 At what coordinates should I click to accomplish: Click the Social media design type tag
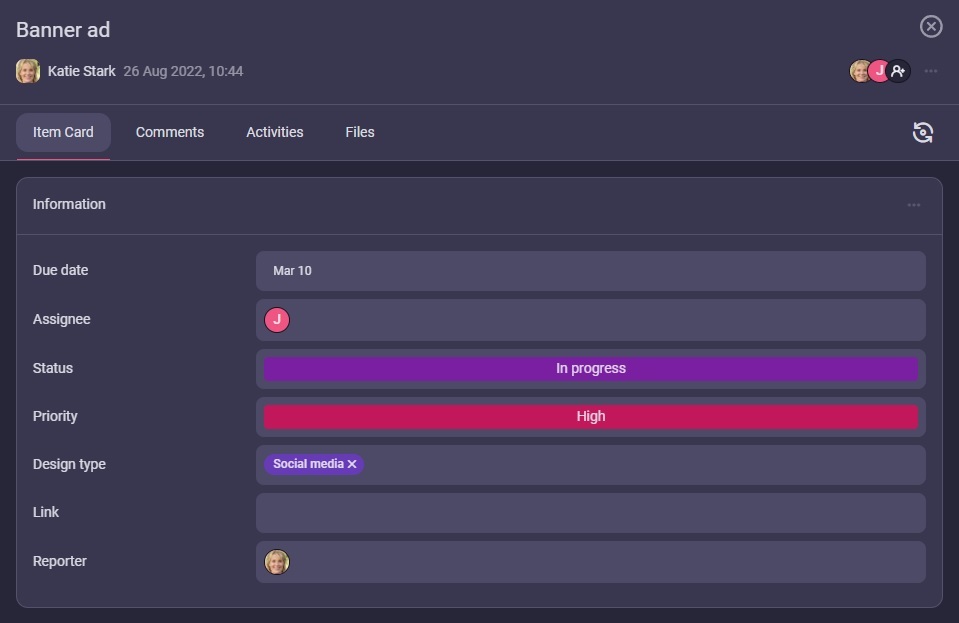pos(307,464)
